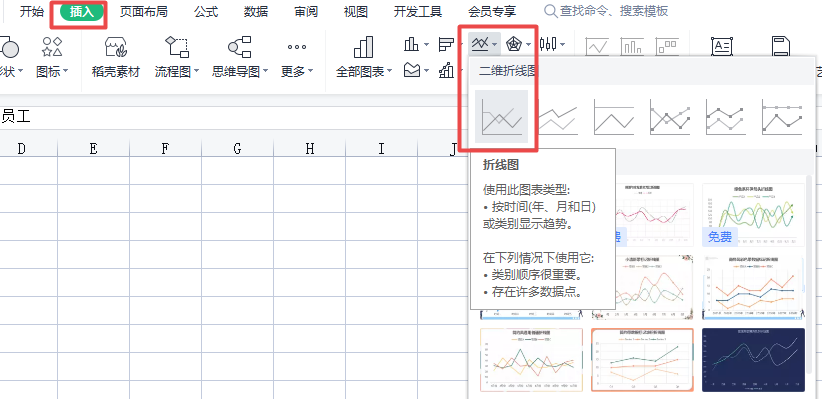Select the dark navy line chart template

[753, 360]
